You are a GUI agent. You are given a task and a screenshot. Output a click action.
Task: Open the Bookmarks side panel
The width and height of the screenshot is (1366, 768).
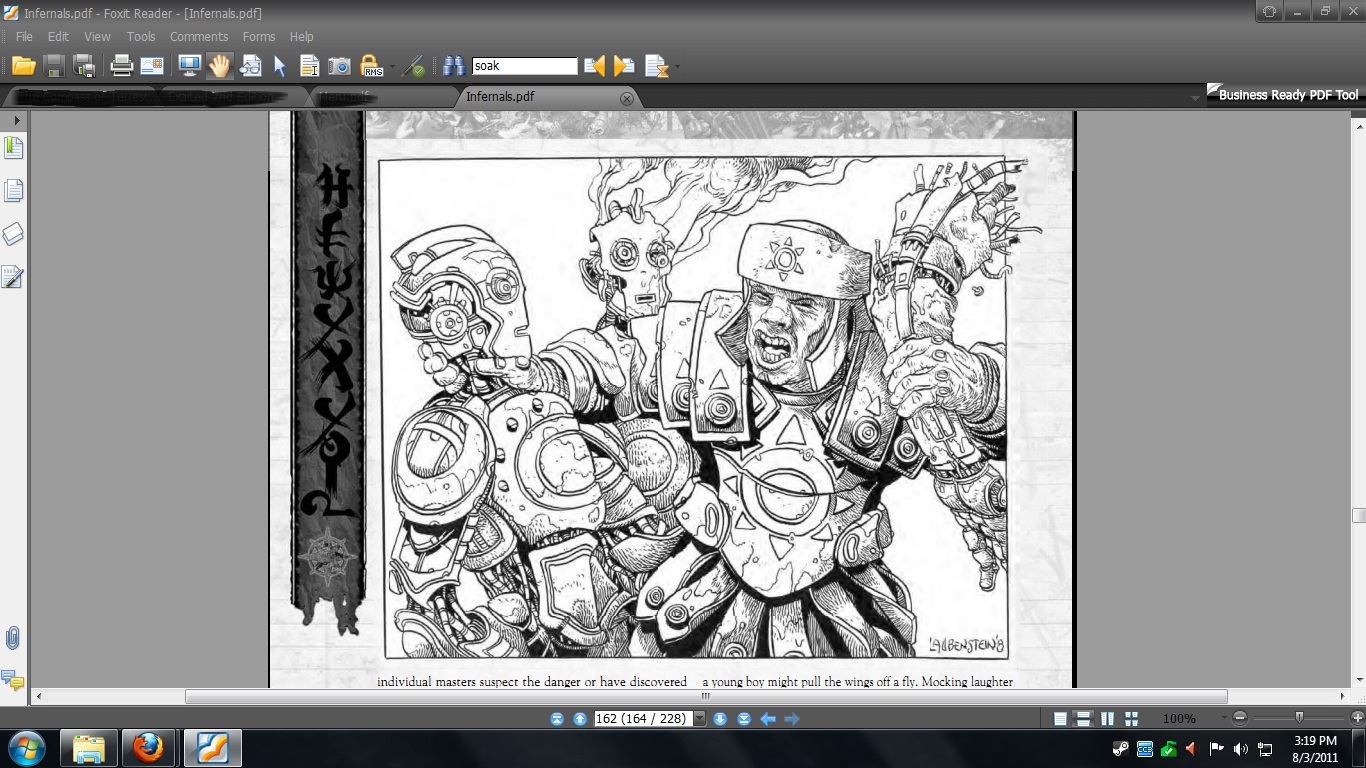tap(13, 148)
